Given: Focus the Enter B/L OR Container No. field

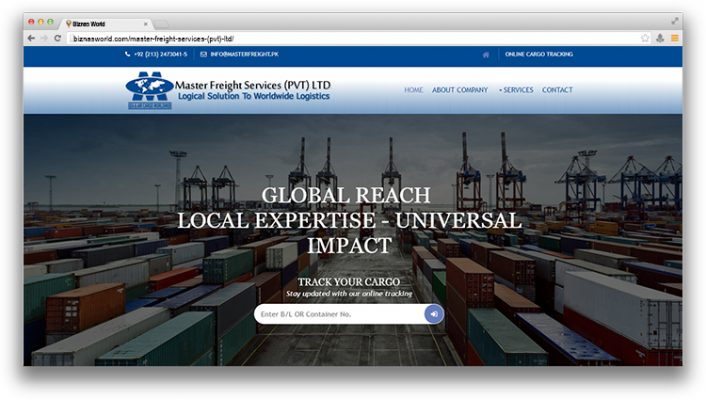Looking at the screenshot, I should [339, 314].
